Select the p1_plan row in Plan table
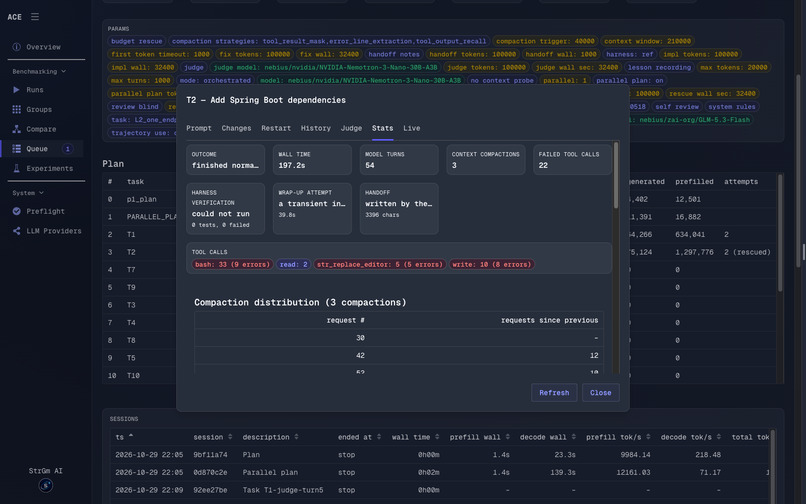806x504 pixels. [141, 199]
